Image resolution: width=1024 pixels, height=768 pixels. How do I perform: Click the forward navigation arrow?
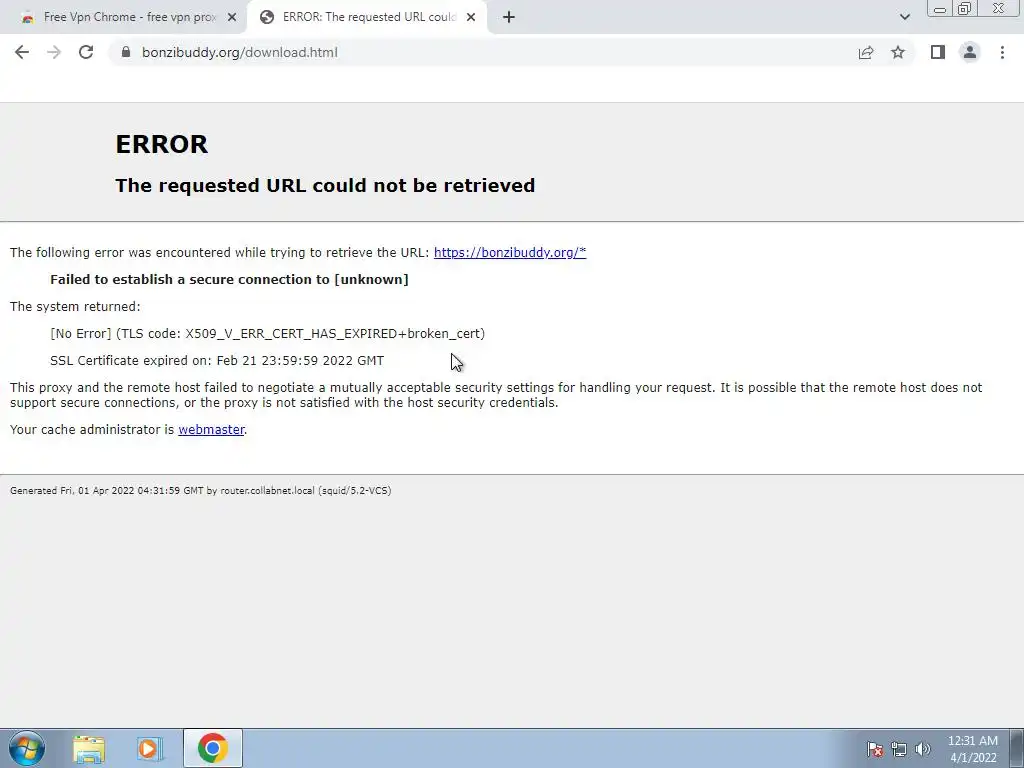coord(54,52)
